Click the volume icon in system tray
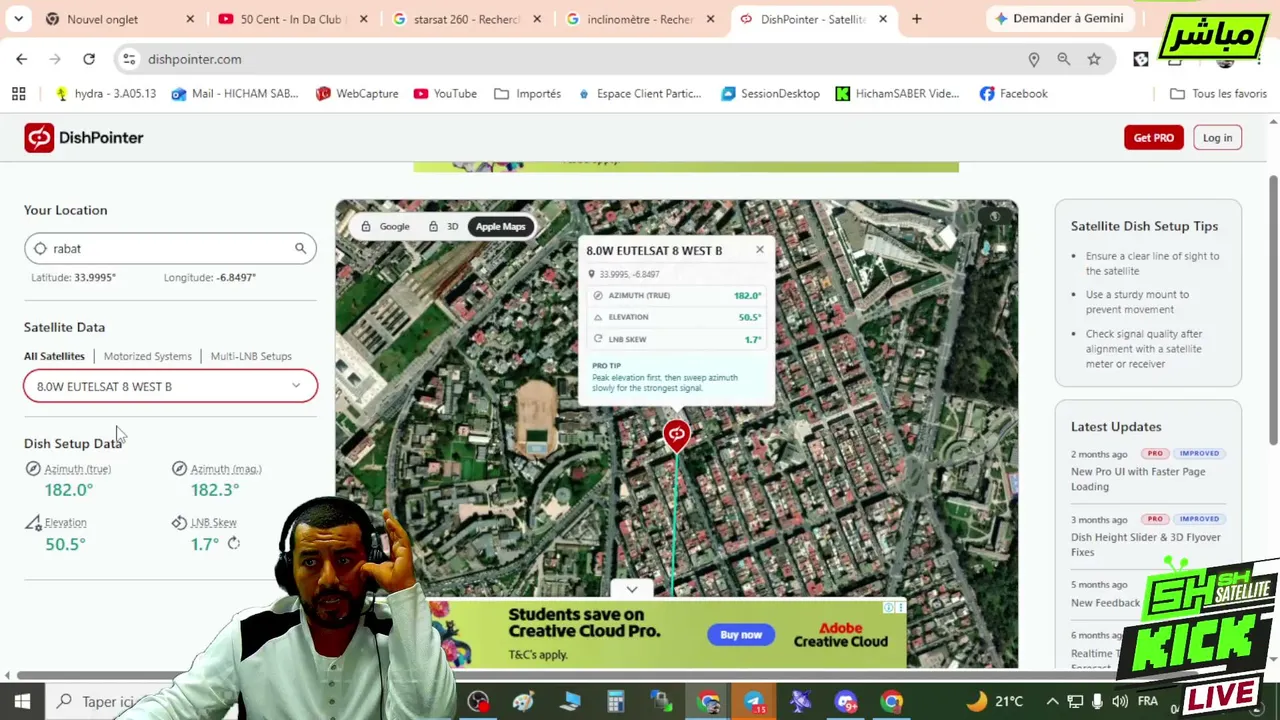This screenshot has height=720, width=1280. click(x=1120, y=701)
